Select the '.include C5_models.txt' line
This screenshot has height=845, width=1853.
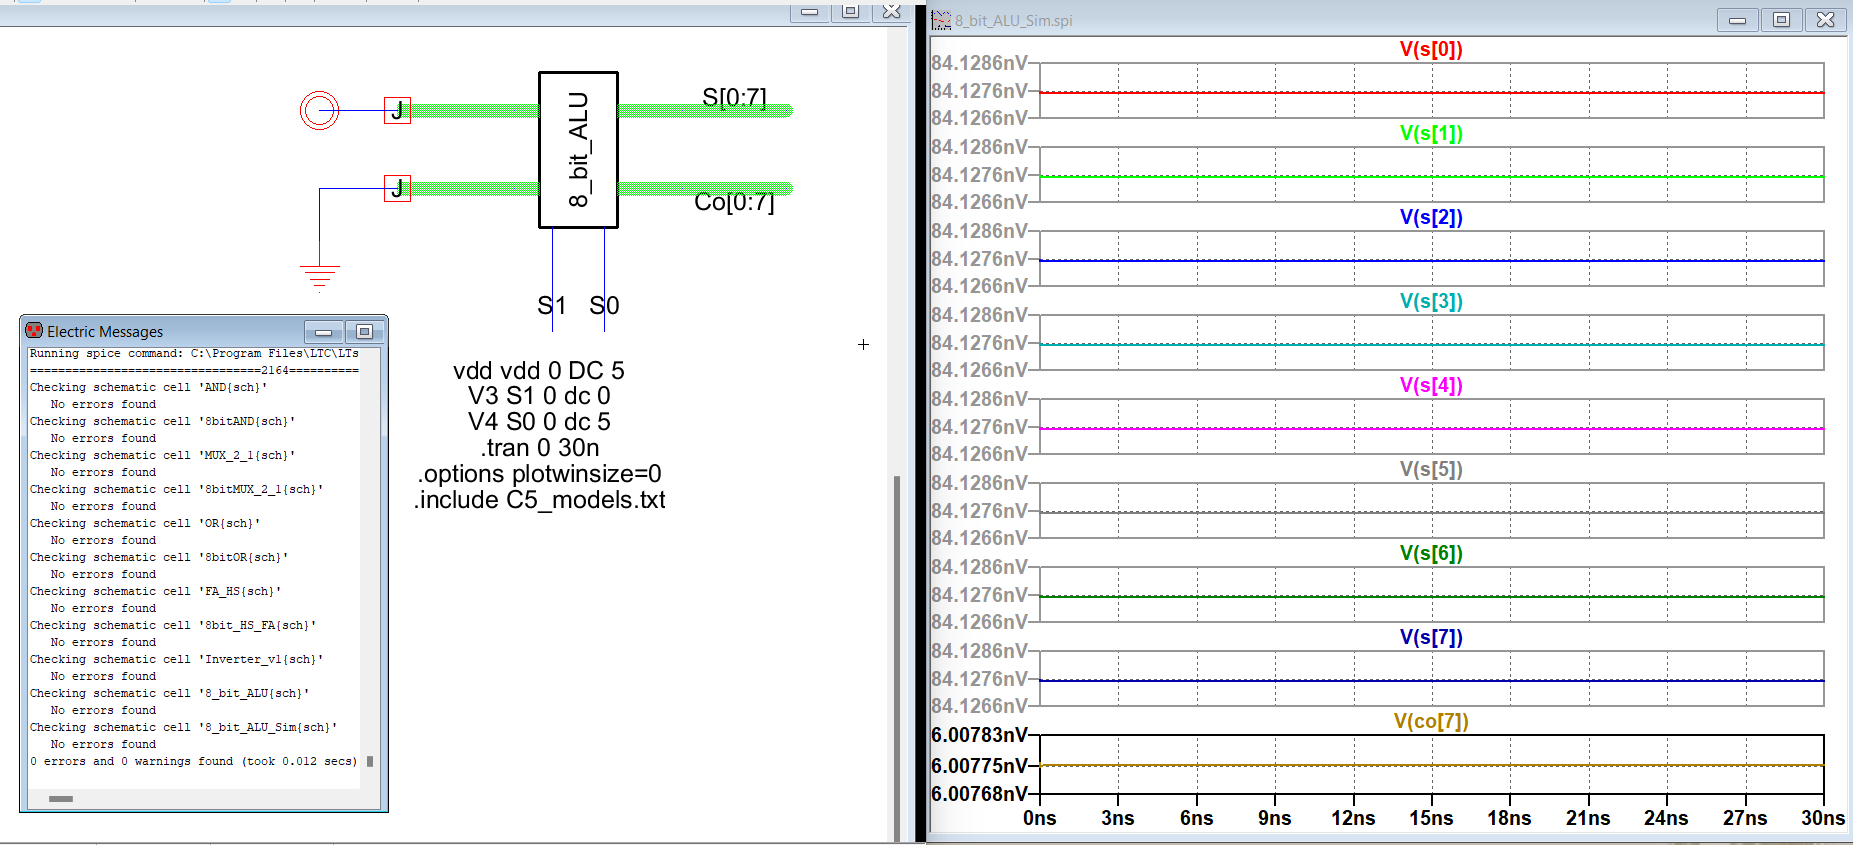click(539, 500)
